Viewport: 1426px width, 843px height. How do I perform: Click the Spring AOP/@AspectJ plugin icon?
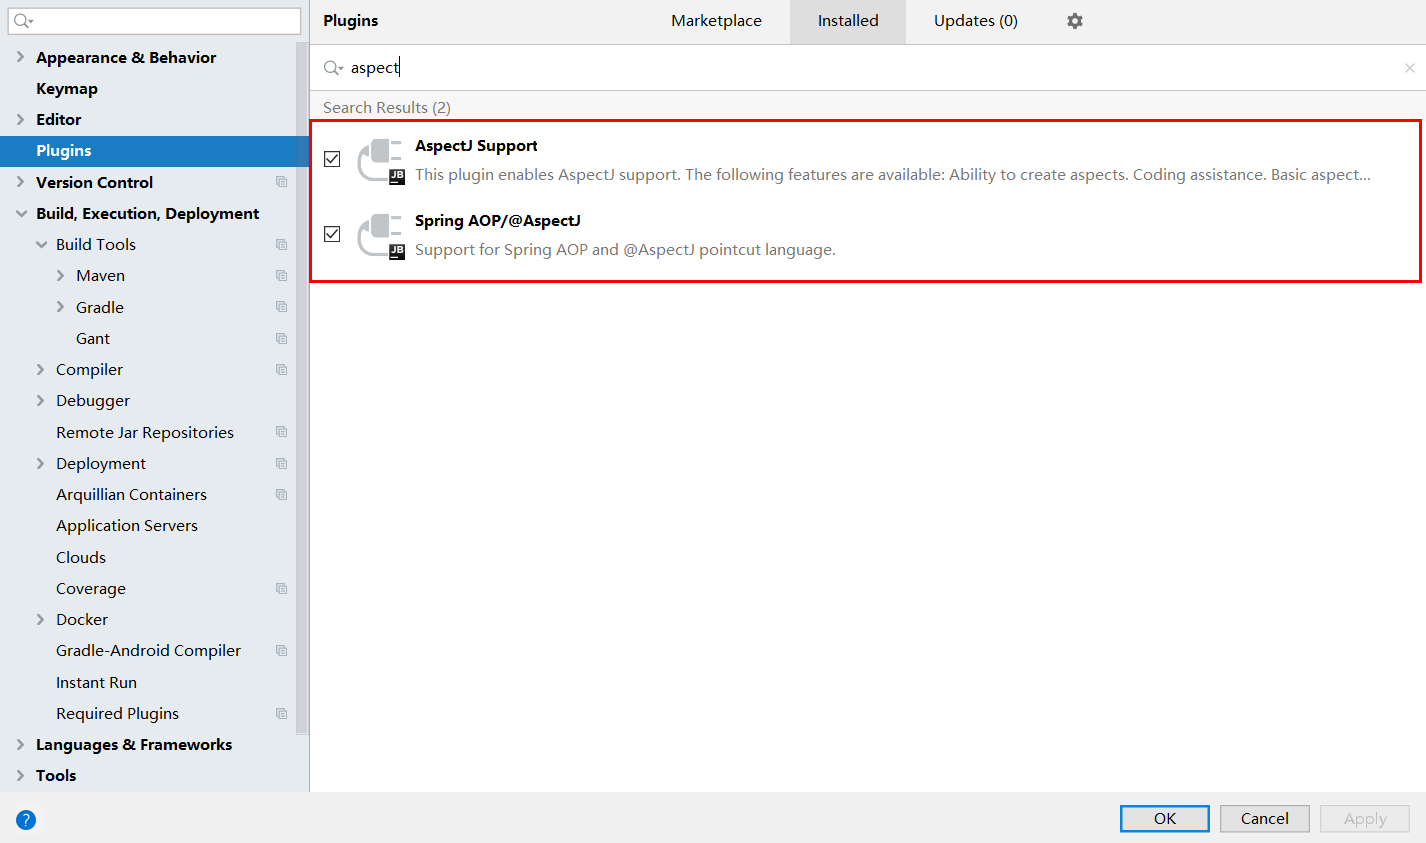(x=381, y=236)
